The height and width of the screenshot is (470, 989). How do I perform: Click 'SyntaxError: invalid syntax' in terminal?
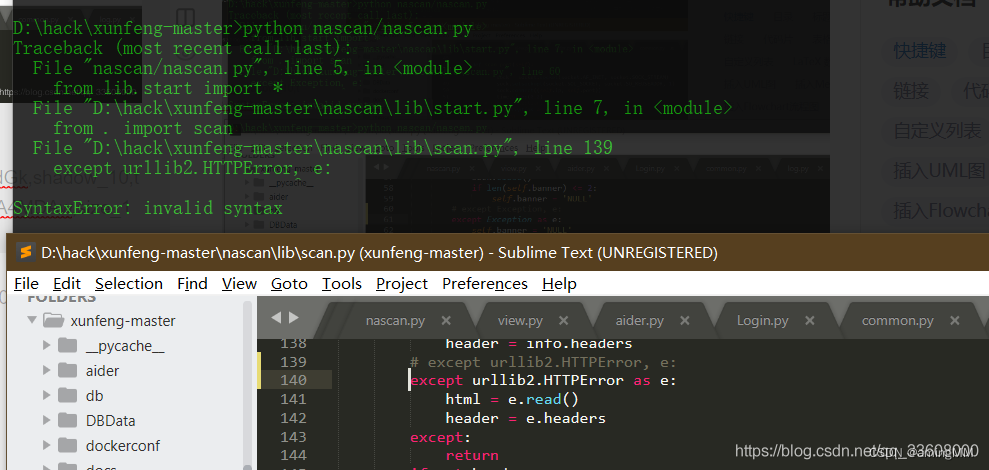(x=148, y=208)
